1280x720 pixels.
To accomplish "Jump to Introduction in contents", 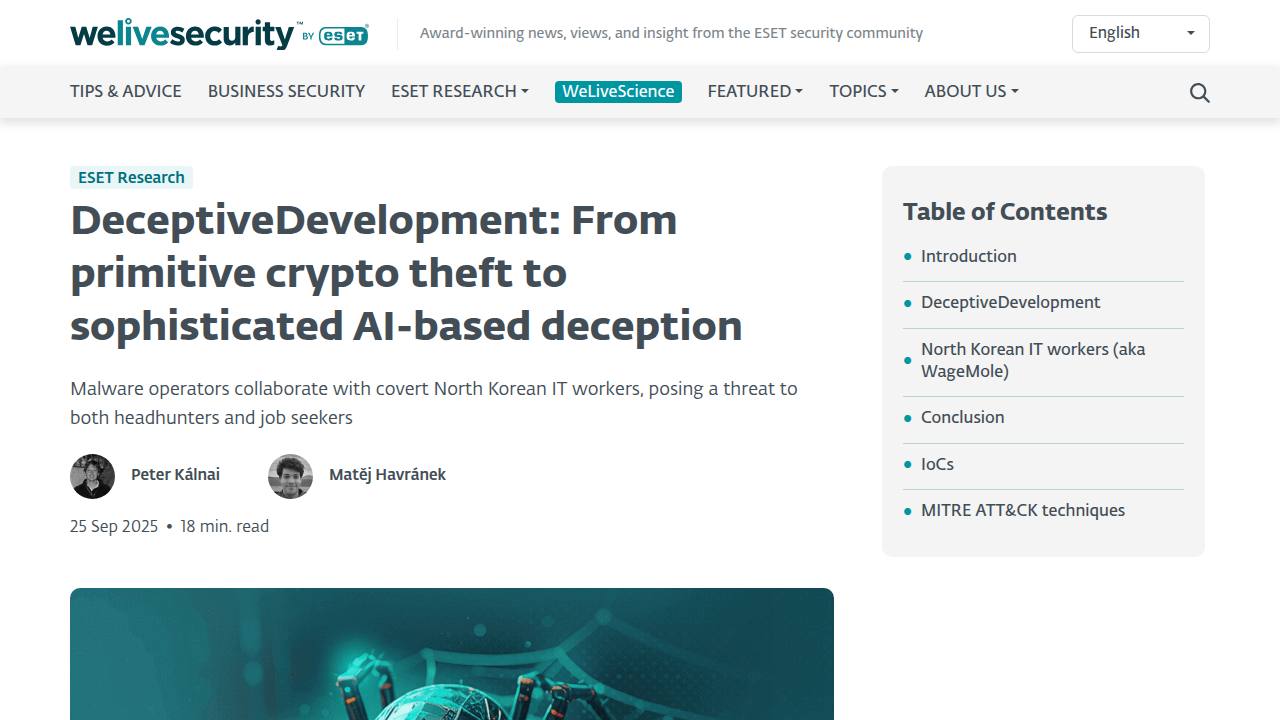I will click(x=968, y=256).
